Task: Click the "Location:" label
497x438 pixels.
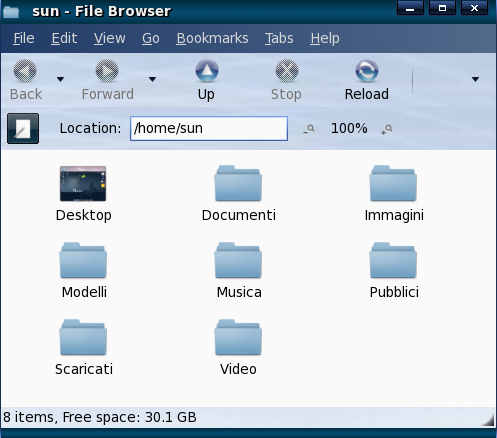Action: click(90, 128)
